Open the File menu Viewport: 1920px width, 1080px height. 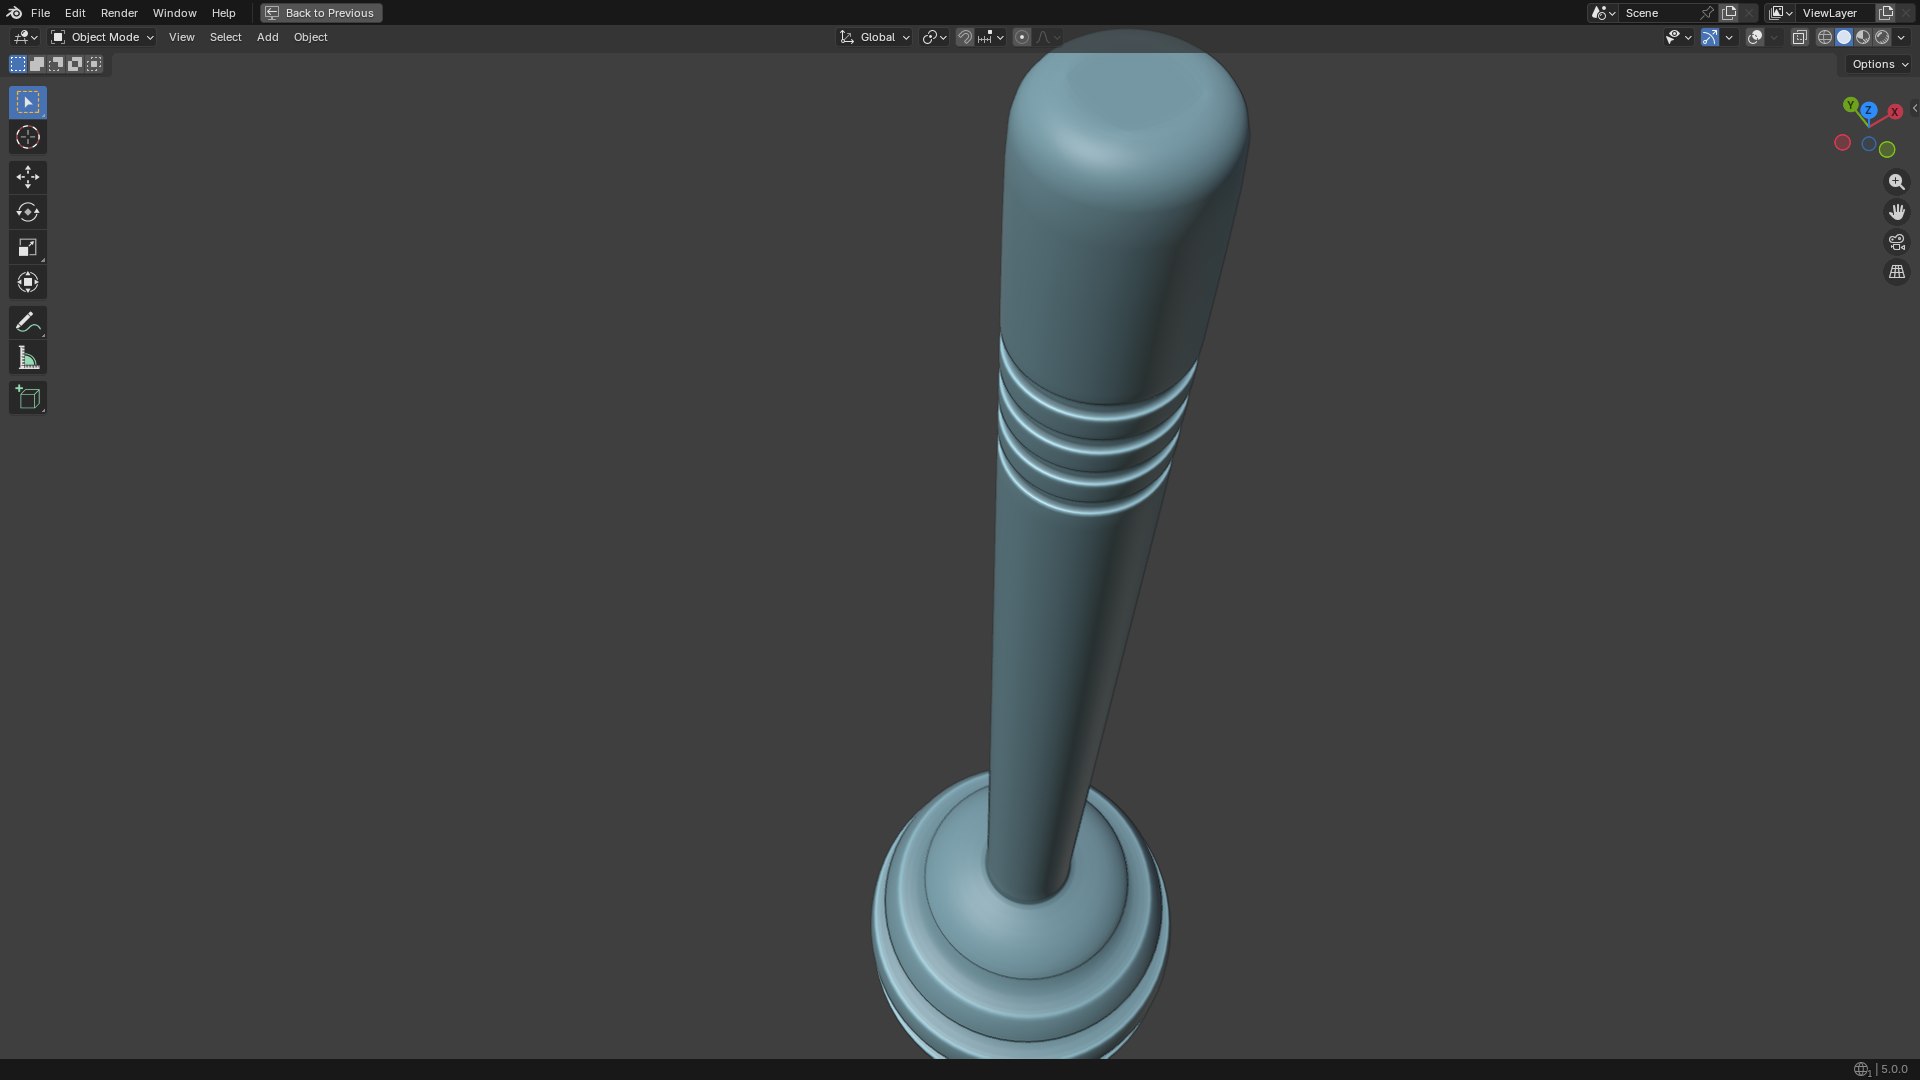click(40, 13)
